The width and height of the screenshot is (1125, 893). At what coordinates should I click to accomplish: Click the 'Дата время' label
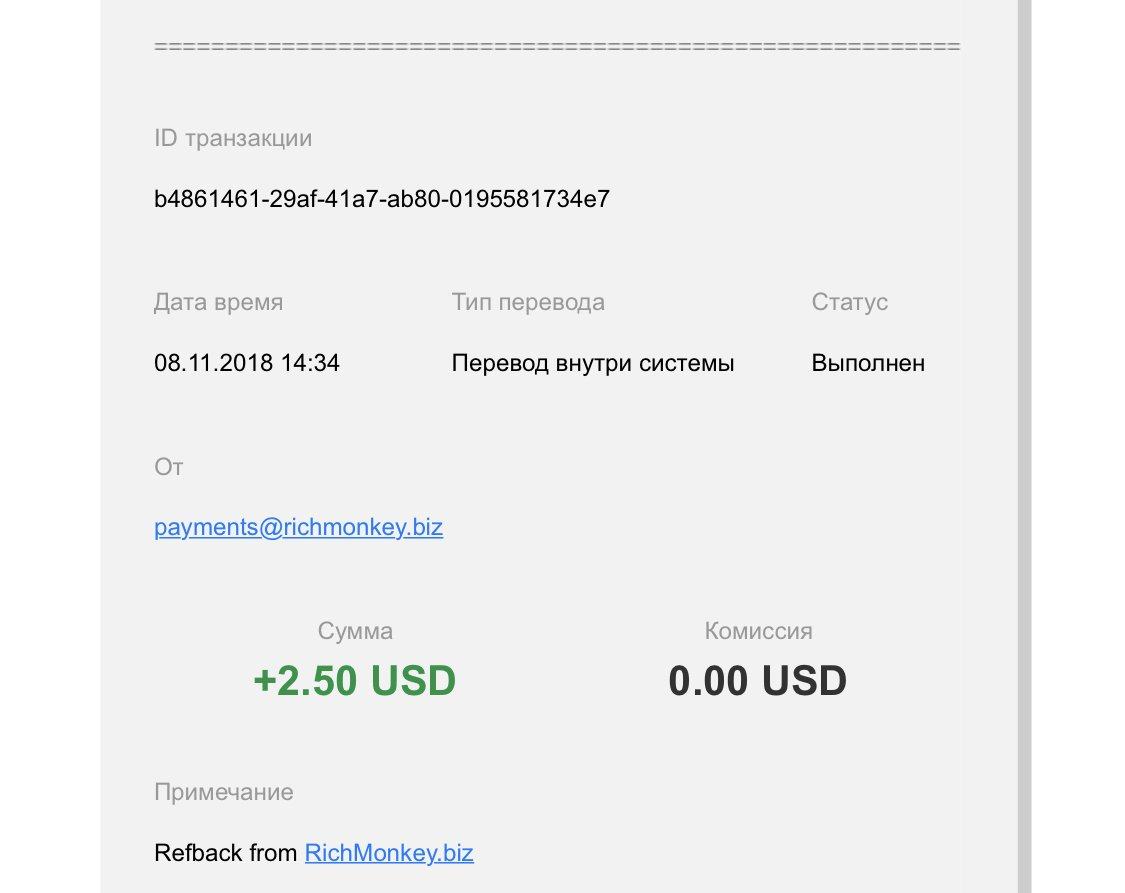coord(219,303)
